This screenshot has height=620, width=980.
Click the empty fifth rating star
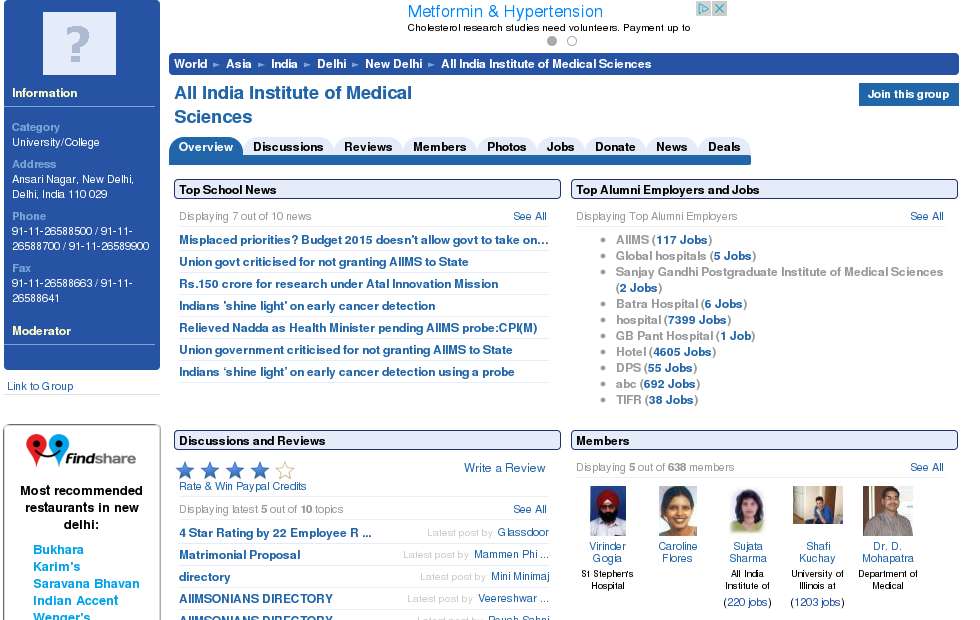click(285, 470)
